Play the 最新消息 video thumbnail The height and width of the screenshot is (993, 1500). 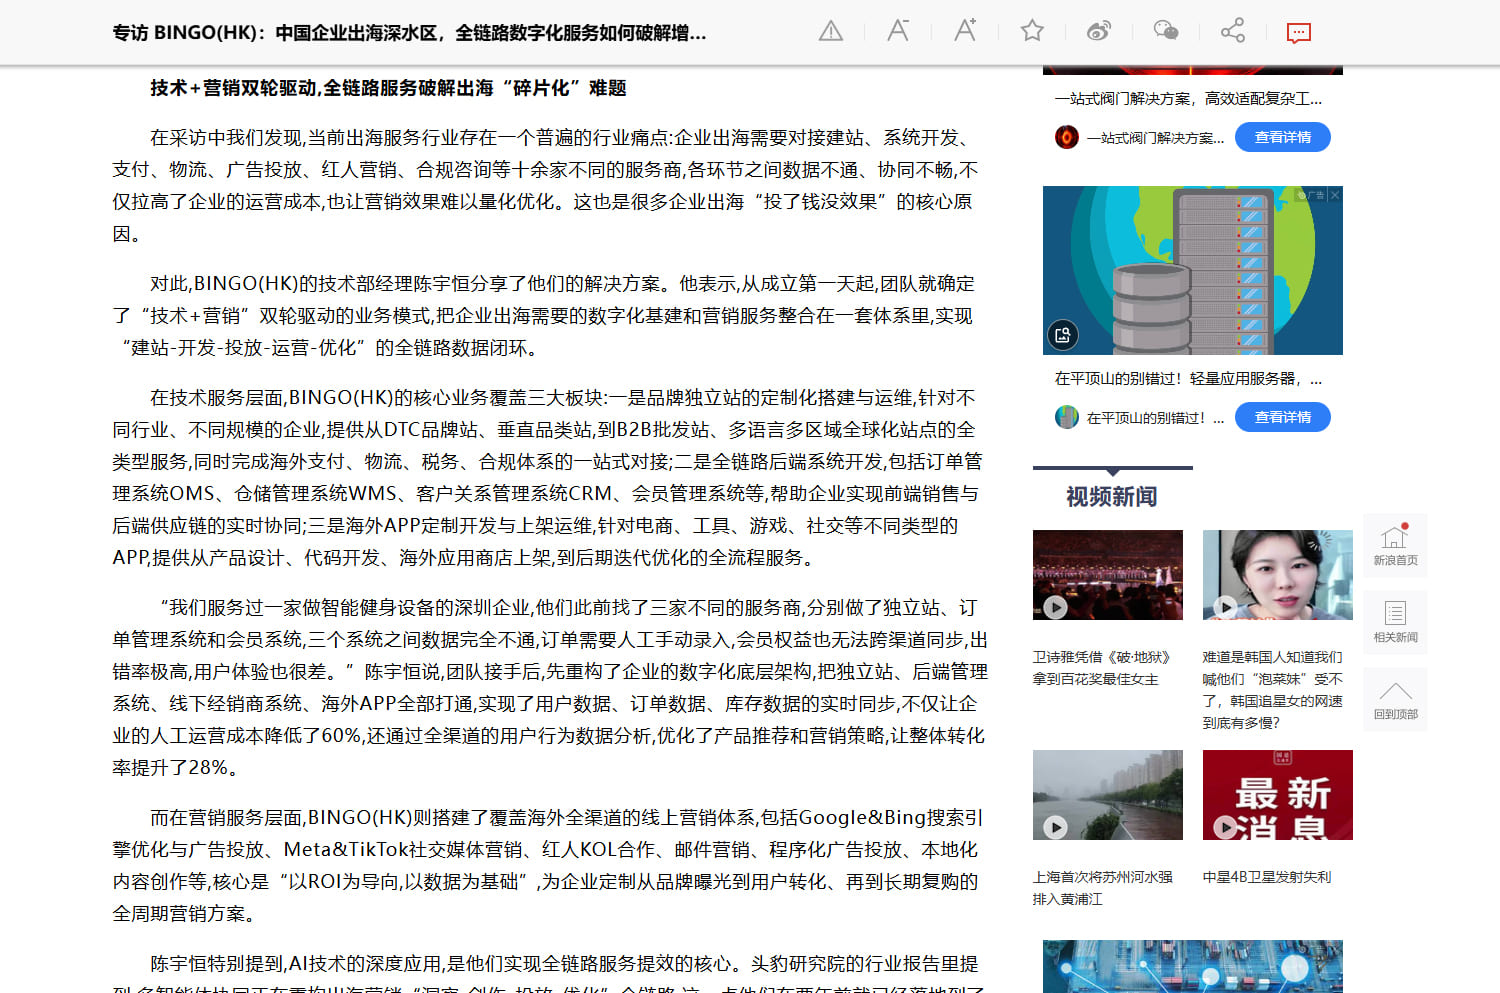pyautogui.click(x=1278, y=795)
